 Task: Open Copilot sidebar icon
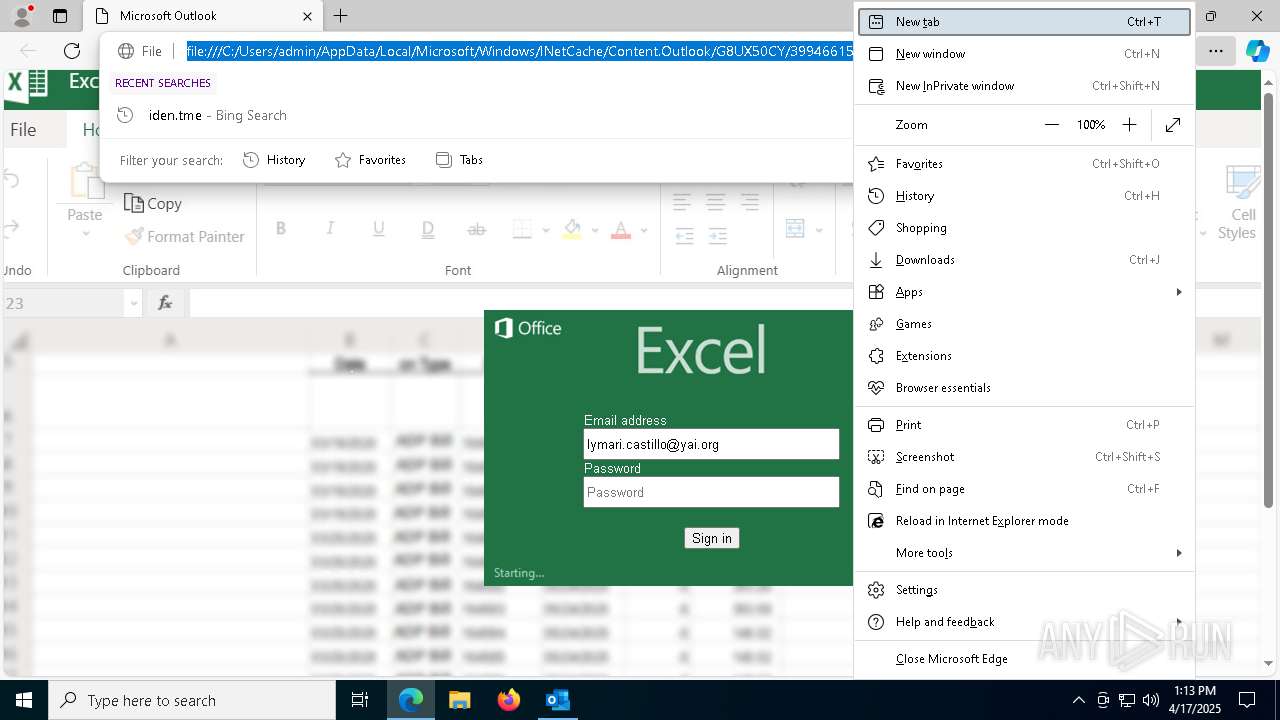point(1257,51)
